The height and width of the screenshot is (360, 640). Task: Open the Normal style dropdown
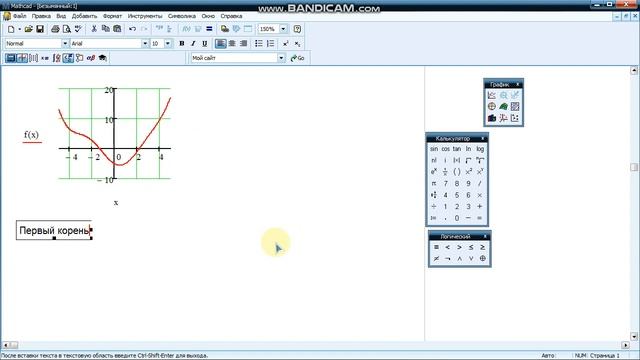point(65,43)
